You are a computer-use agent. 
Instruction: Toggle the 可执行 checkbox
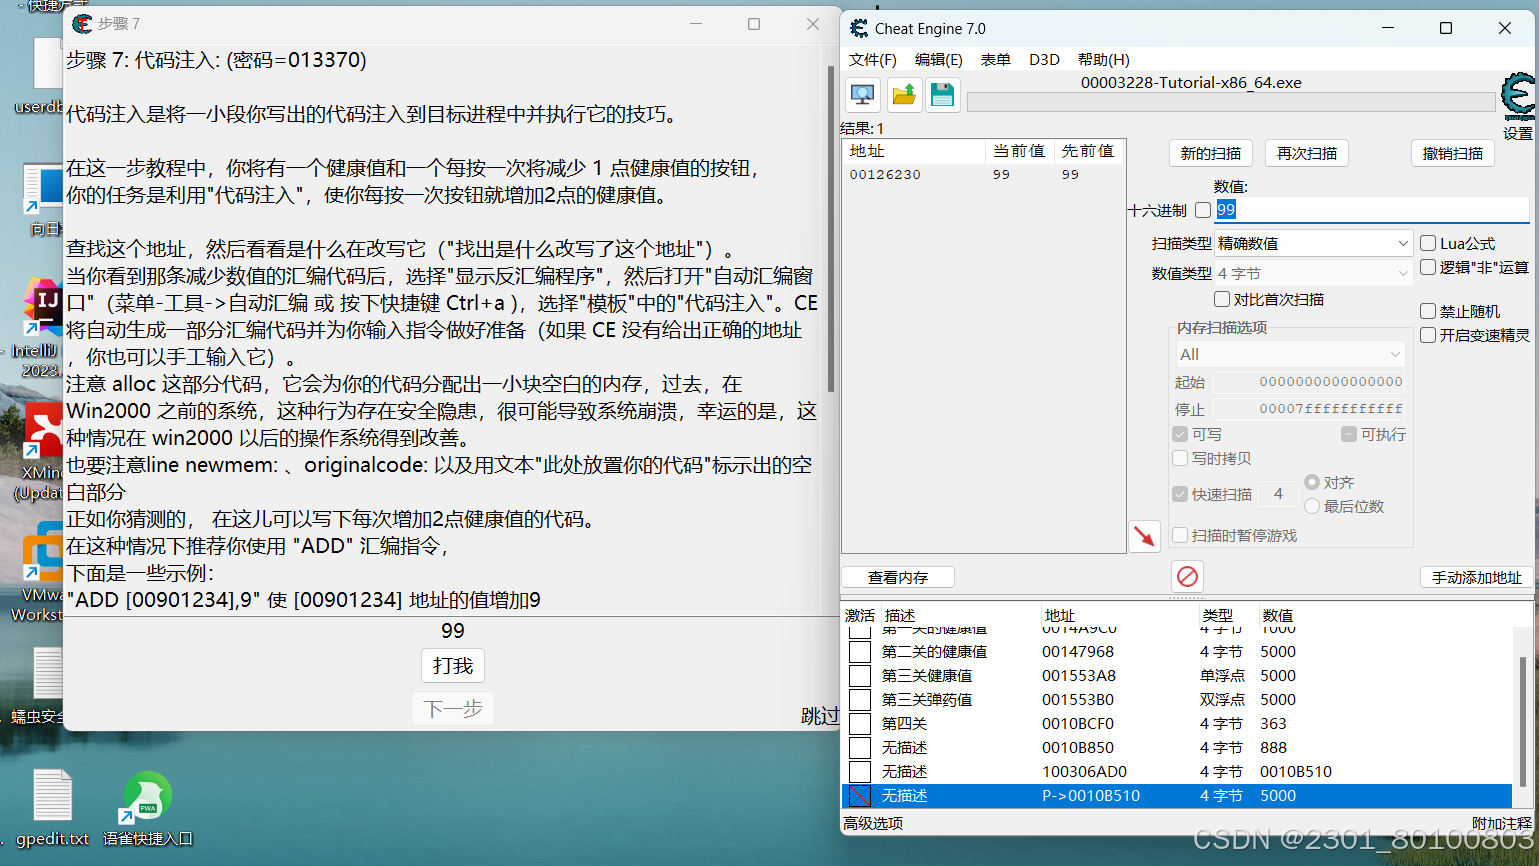click(x=1349, y=434)
